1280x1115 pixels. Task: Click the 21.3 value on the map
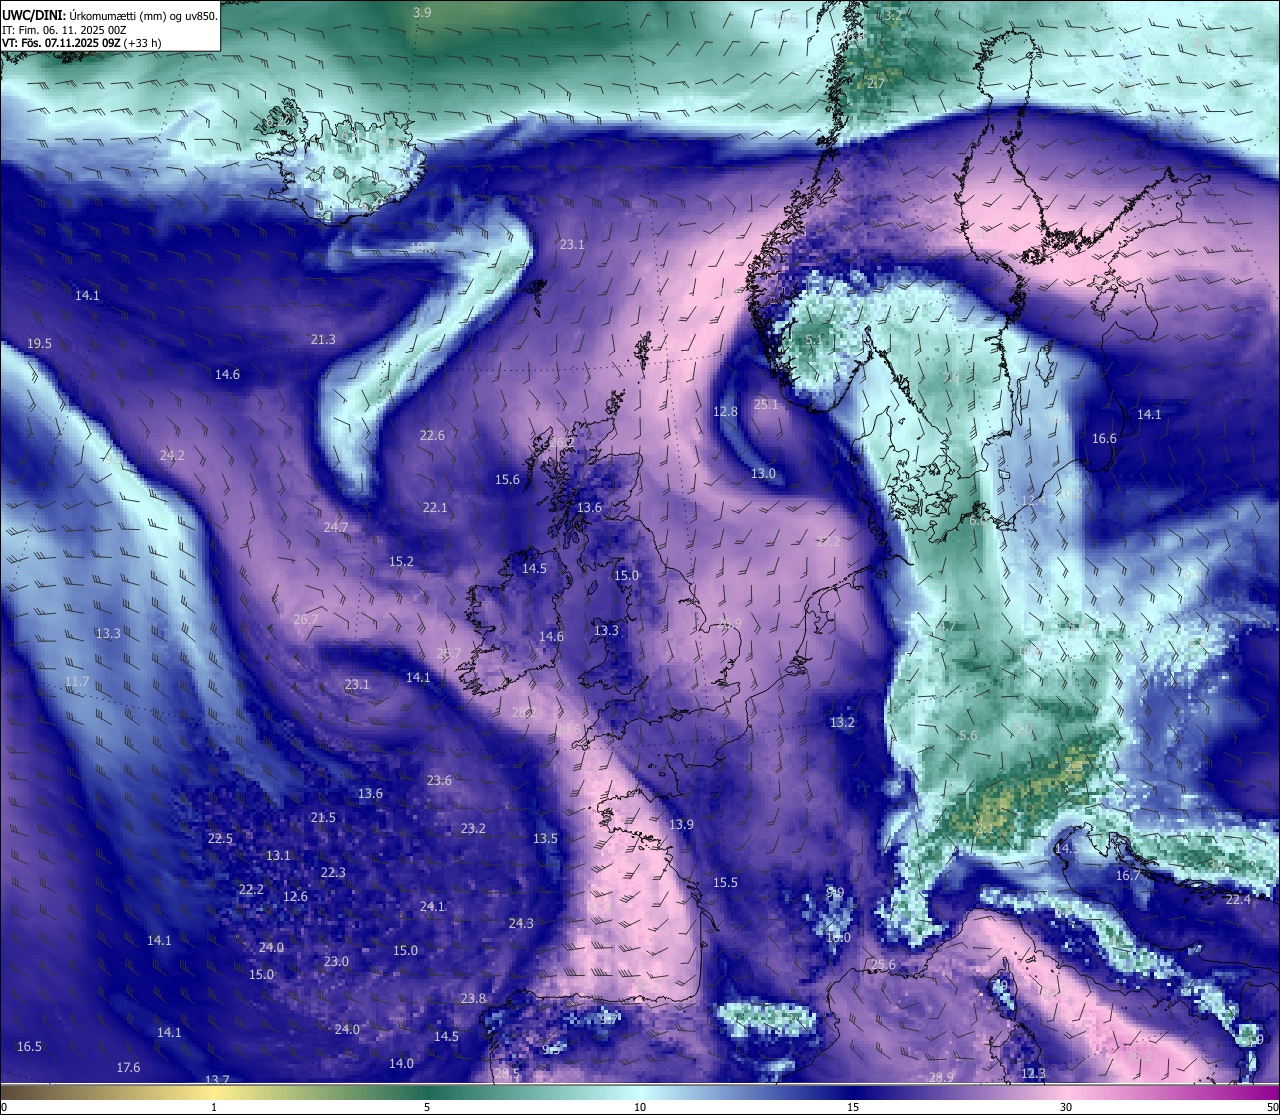click(x=323, y=339)
